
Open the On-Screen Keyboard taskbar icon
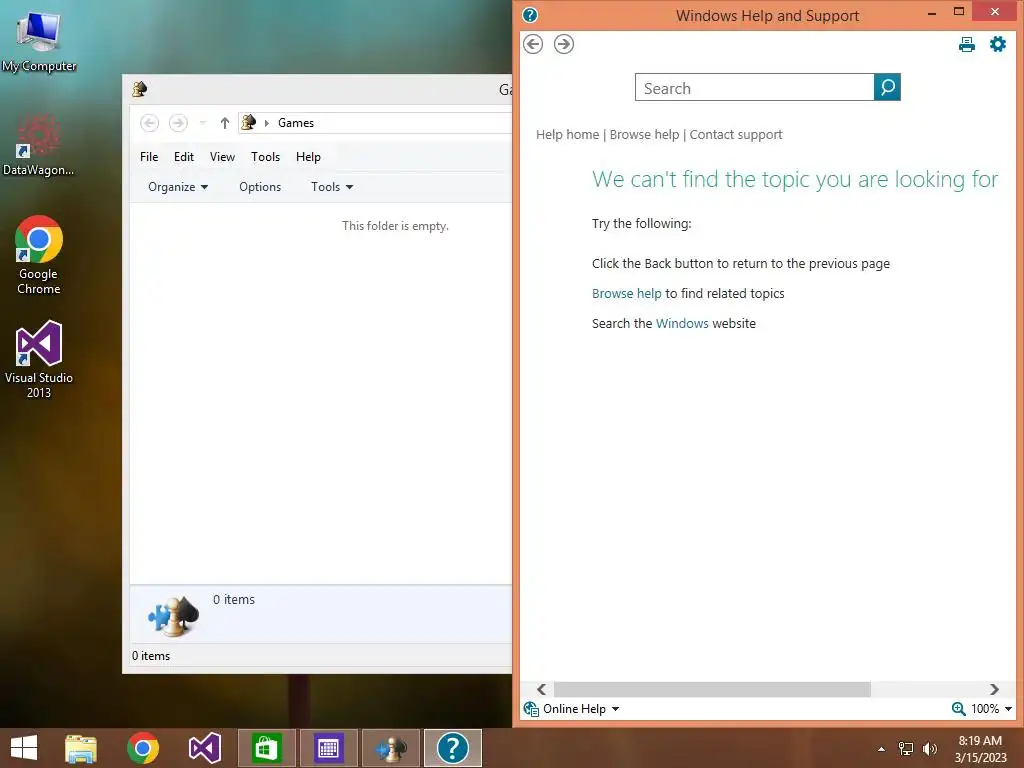[x=328, y=748]
